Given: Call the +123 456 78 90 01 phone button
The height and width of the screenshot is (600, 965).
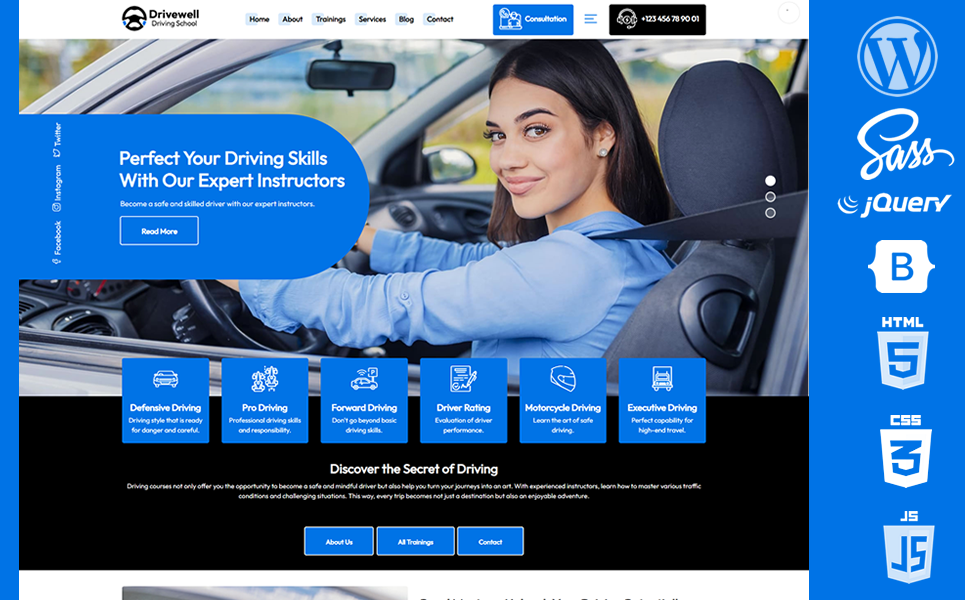Looking at the screenshot, I should tap(657, 19).
